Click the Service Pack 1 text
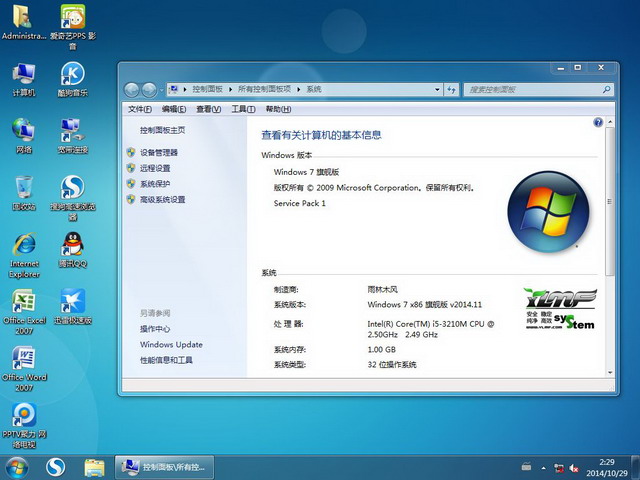Viewport: 640px width, 480px height. coord(300,203)
